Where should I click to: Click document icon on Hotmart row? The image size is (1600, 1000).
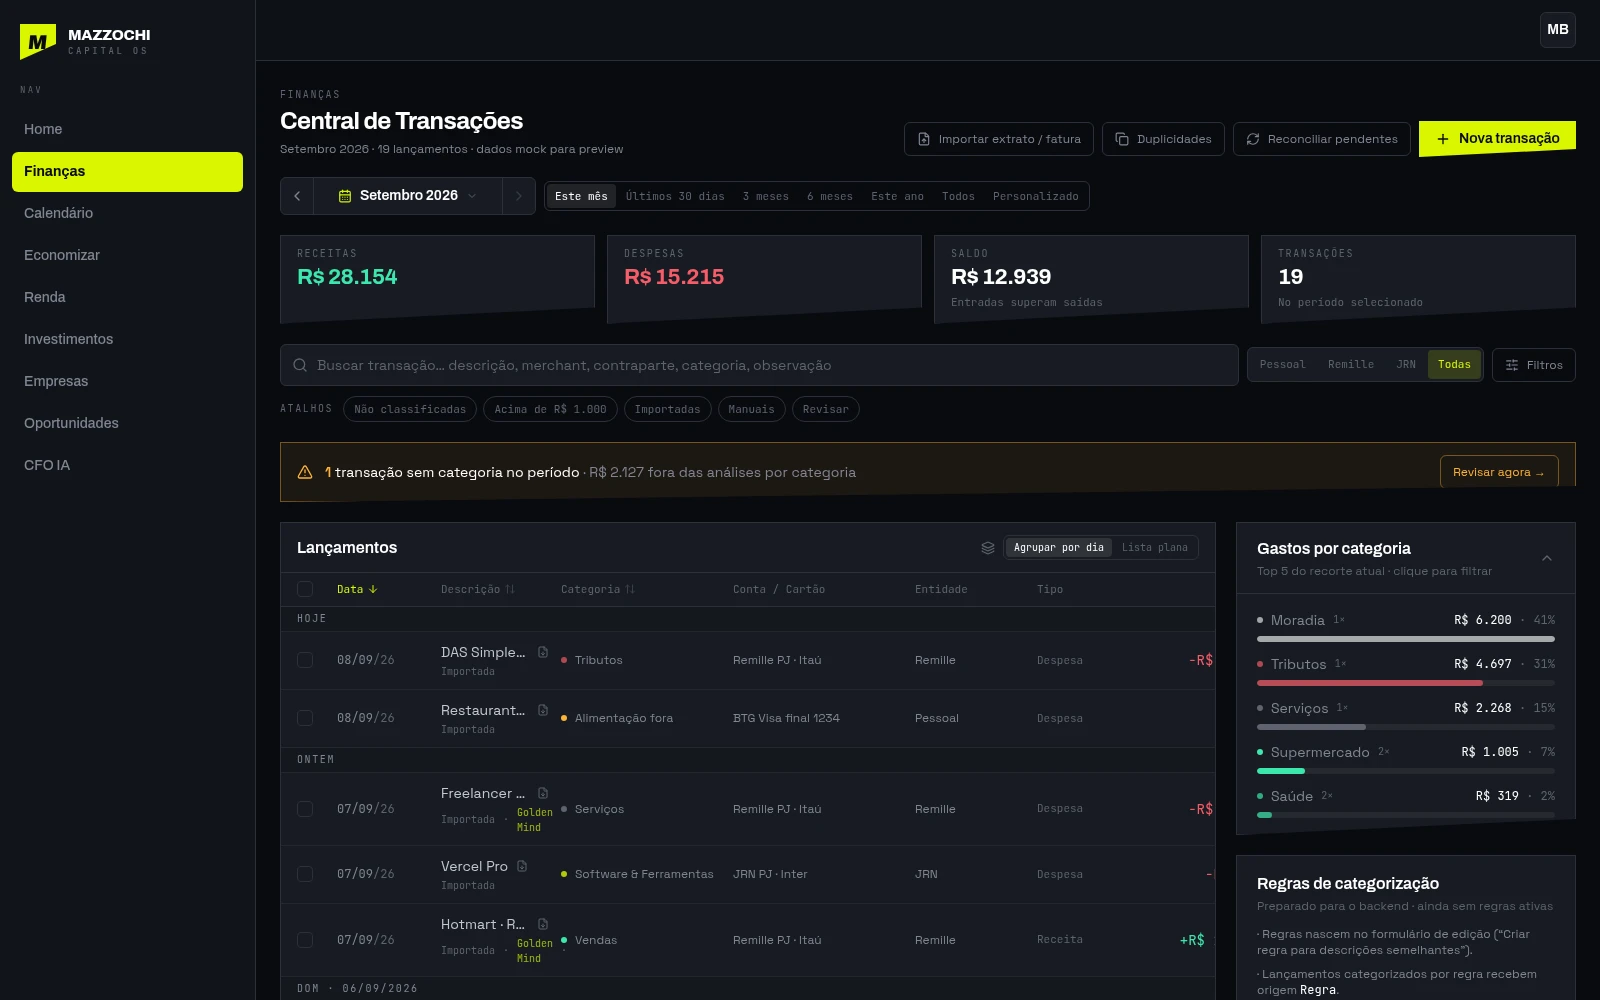[x=543, y=924]
